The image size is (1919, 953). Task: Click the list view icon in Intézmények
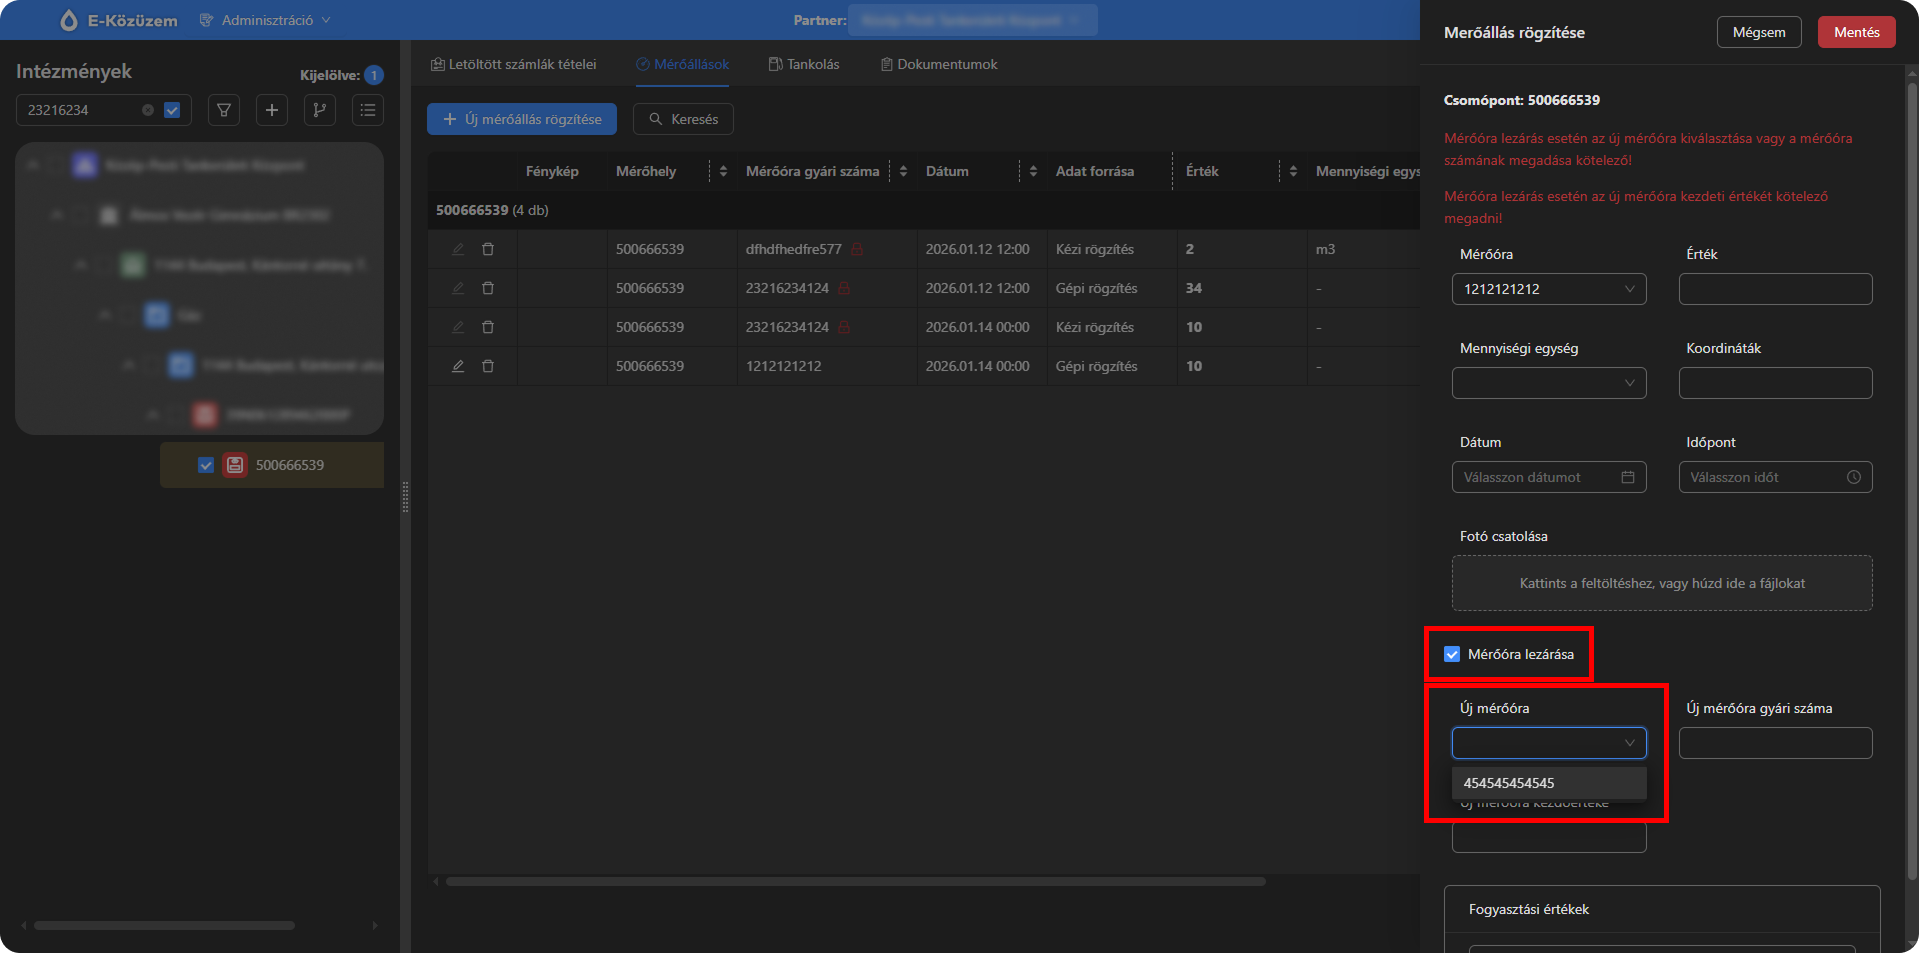click(368, 110)
